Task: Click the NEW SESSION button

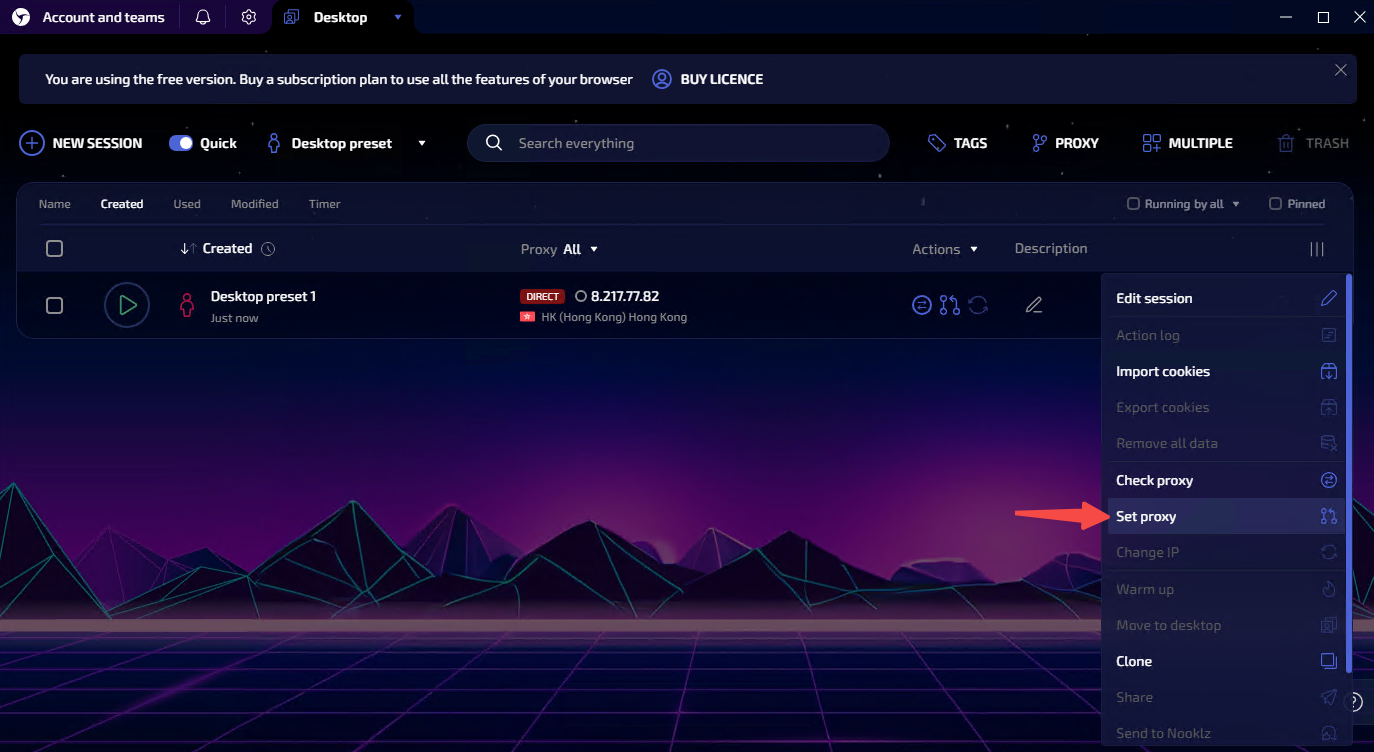Action: 81,143
